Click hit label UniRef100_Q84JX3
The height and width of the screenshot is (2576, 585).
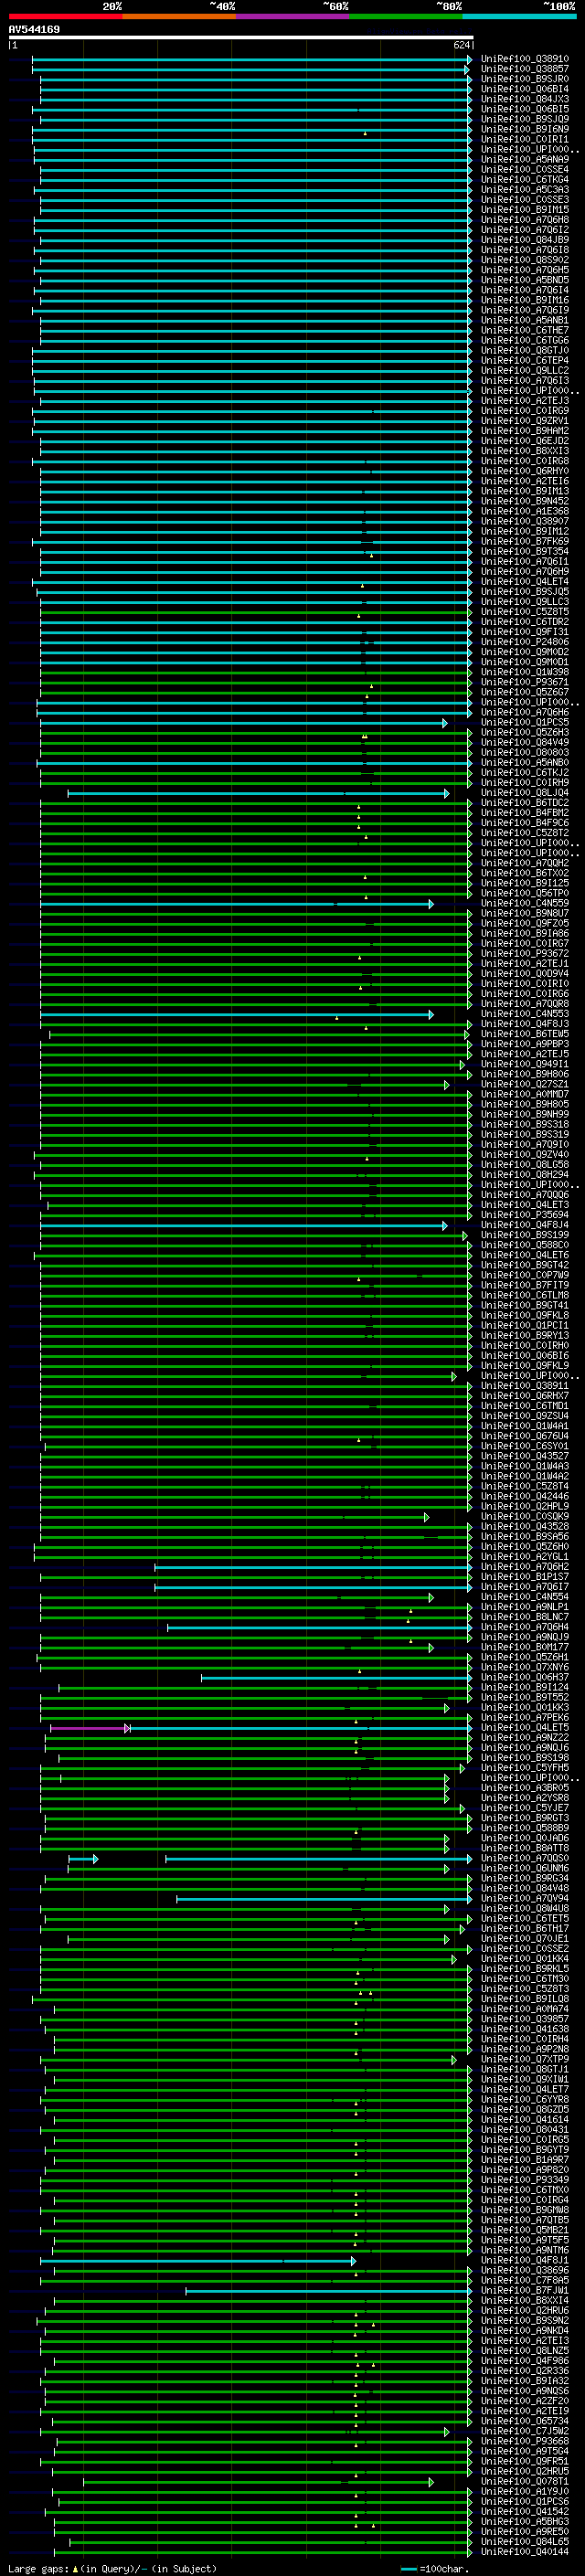pos(524,99)
